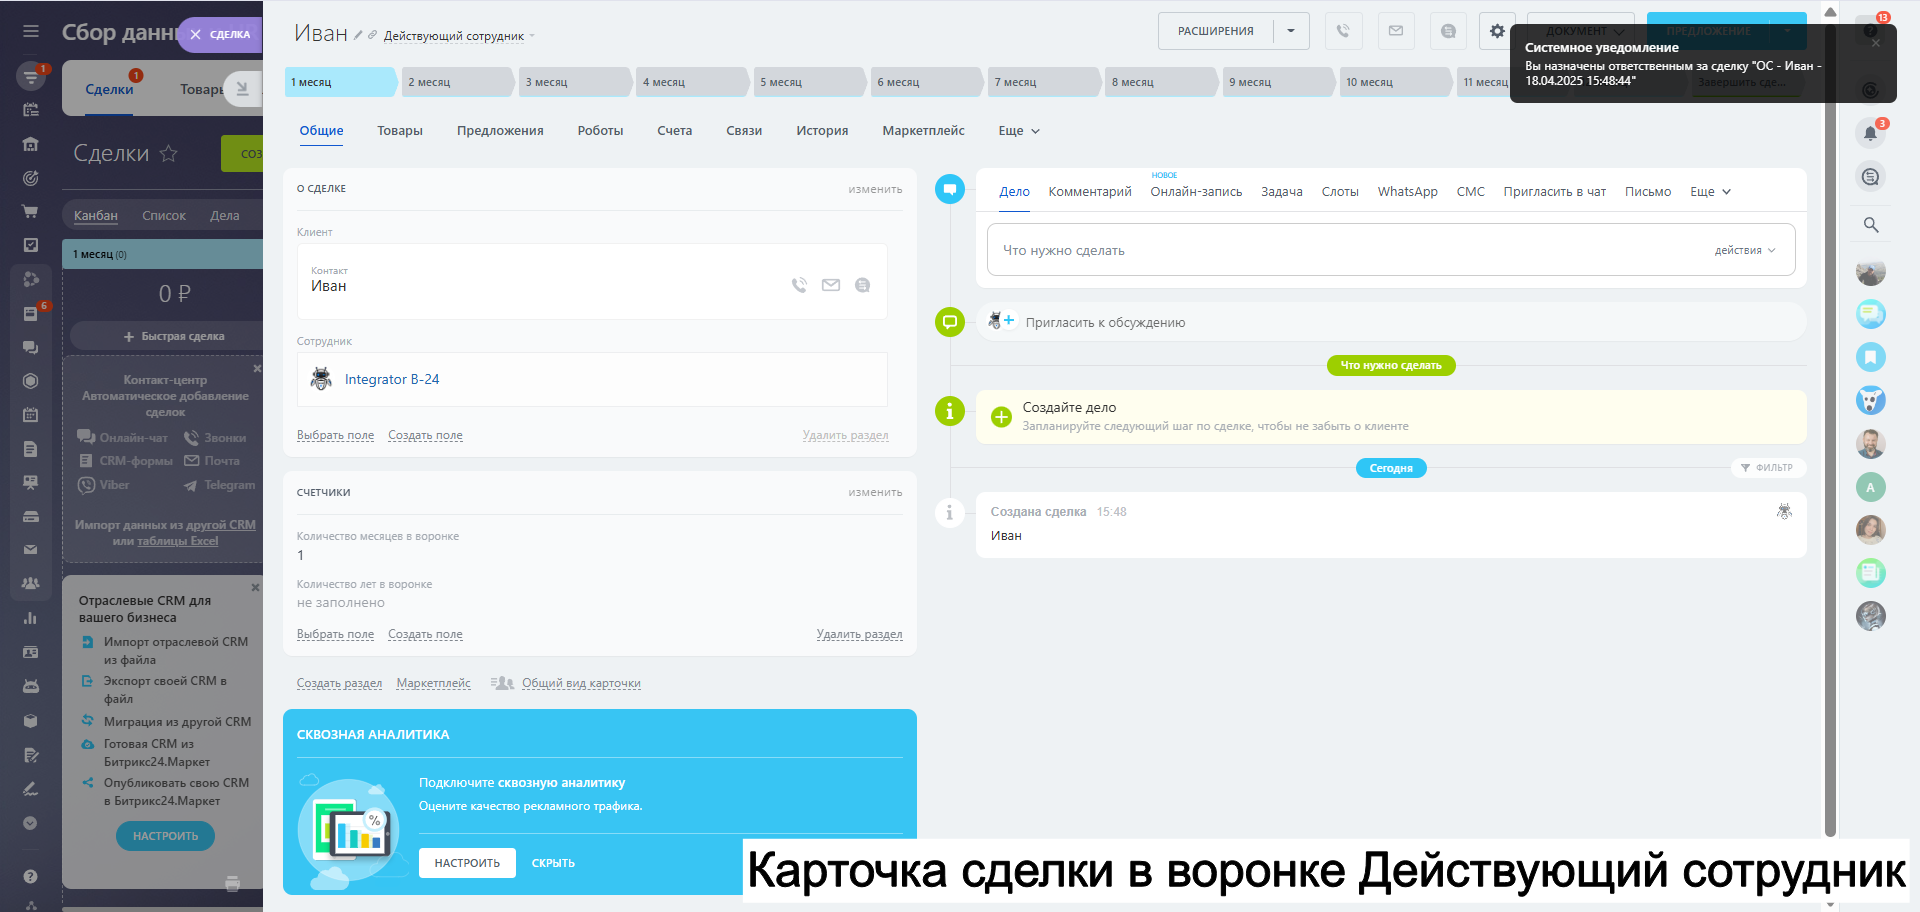The image size is (1920, 912).
Task: Click the Что нужно сделать input field
Action: pyautogui.click(x=1391, y=250)
